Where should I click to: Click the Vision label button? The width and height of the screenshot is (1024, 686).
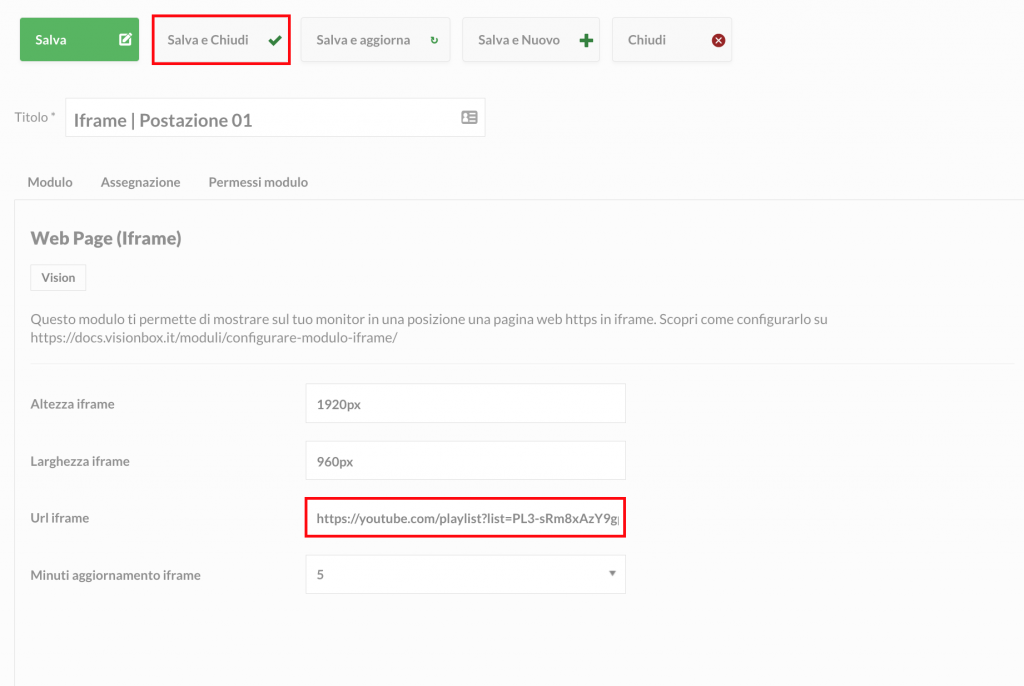(58, 278)
